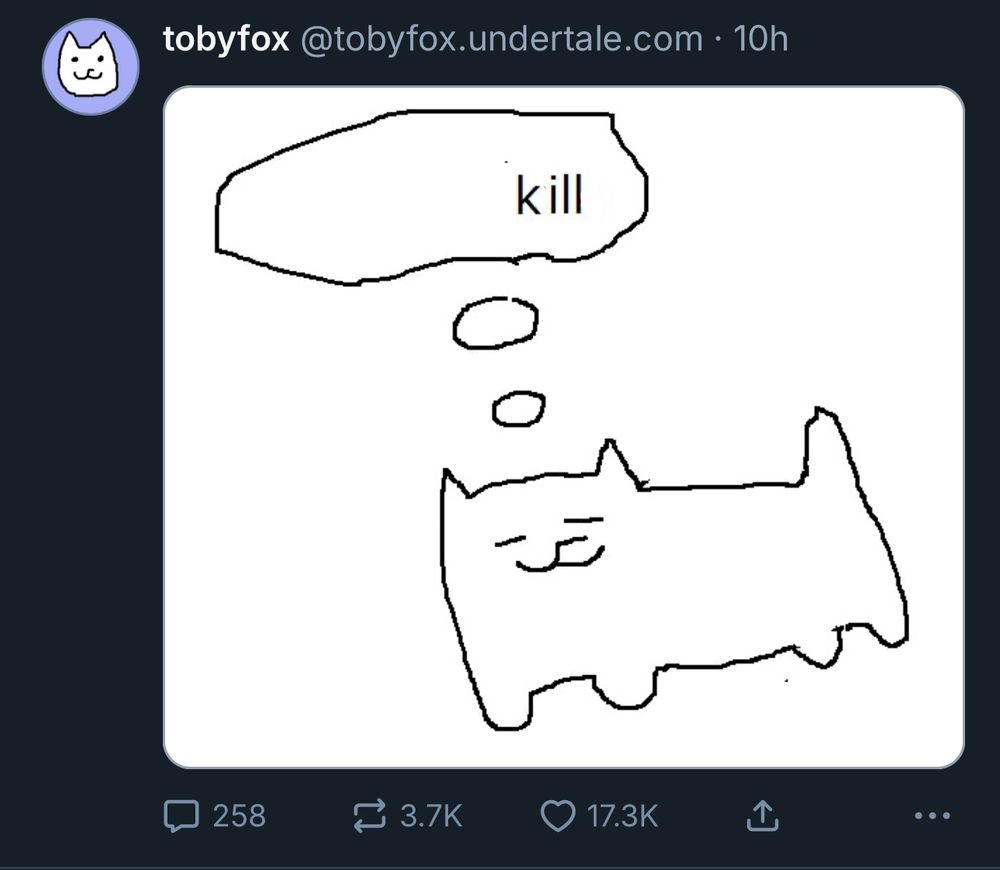Image resolution: width=1000 pixels, height=870 pixels.
Task: Select the share icon to copy link
Action: point(763,814)
